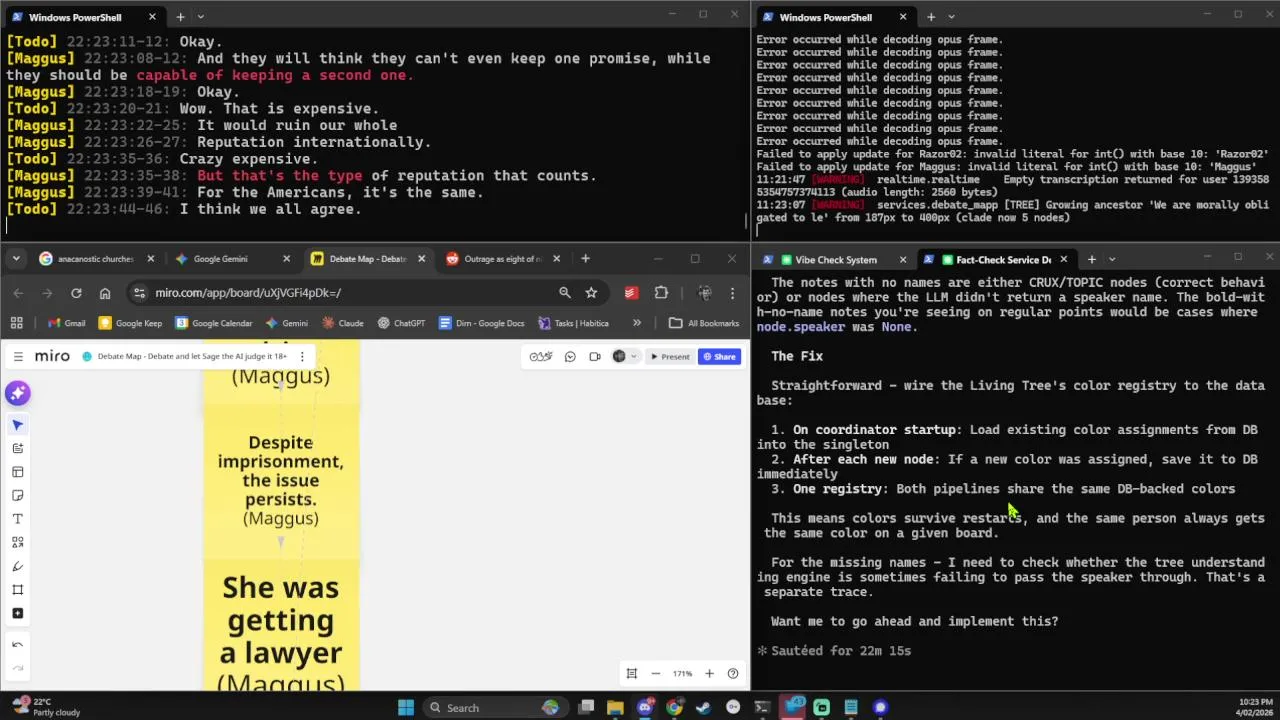Open Chrome apps grid shortcut
Image resolution: width=1280 pixels, height=720 pixels.
coord(17,323)
